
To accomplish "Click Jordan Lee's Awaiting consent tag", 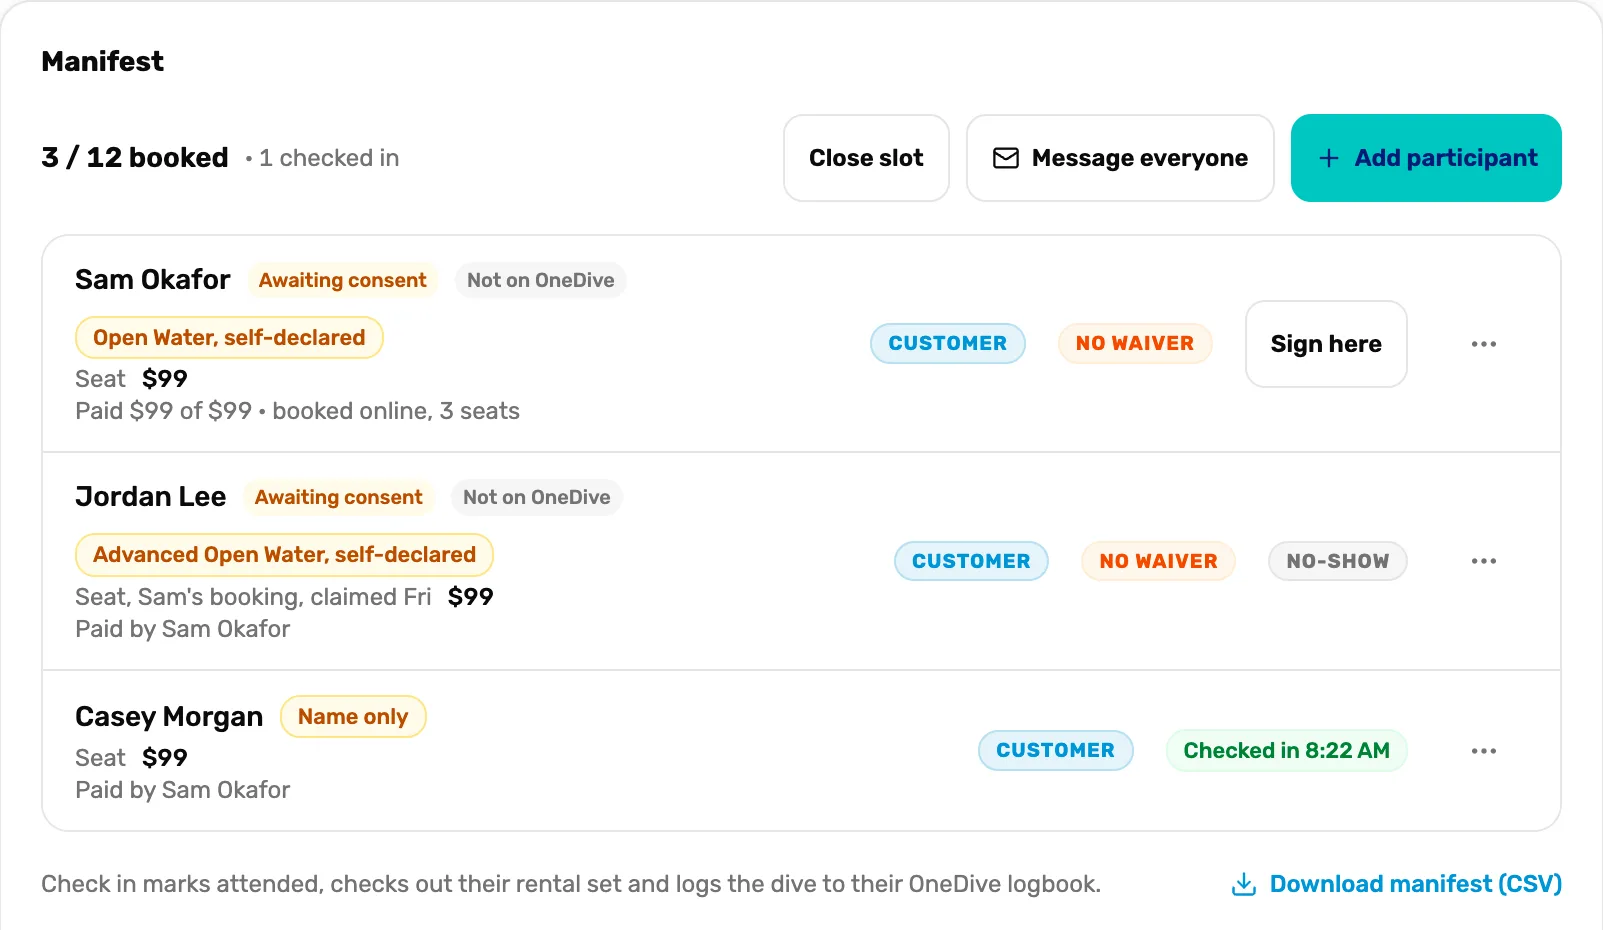I will [x=338, y=497].
